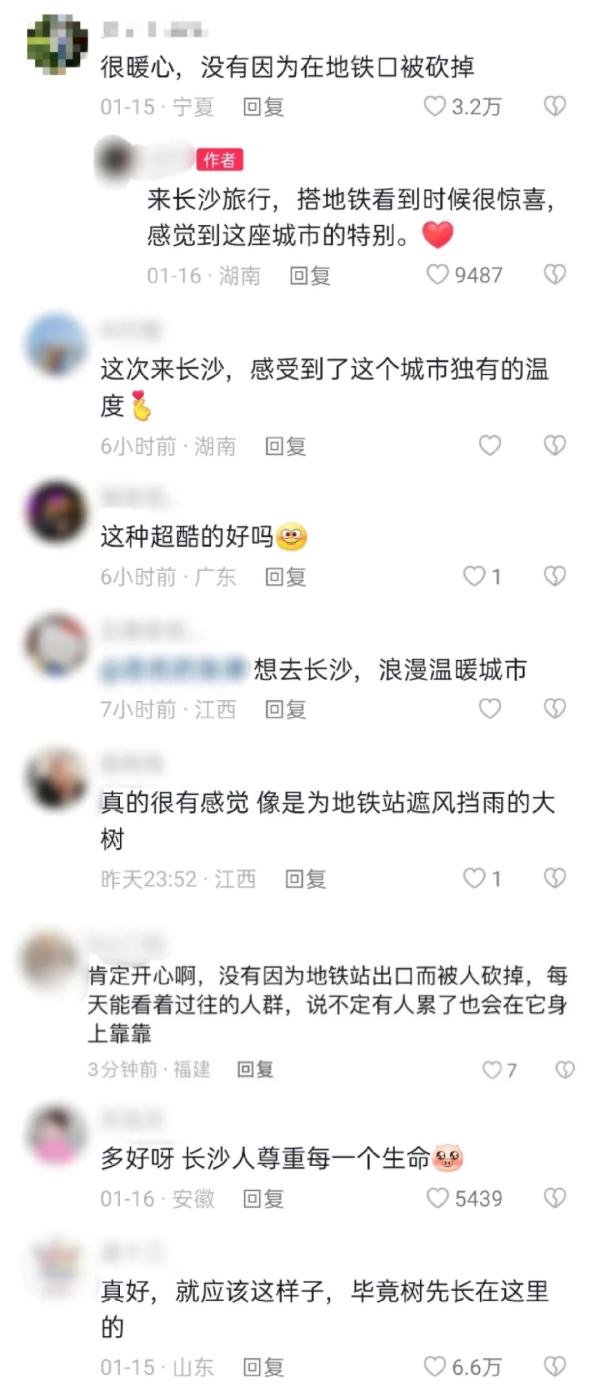Tap the red 作者 author badge

pyautogui.click(x=220, y=160)
